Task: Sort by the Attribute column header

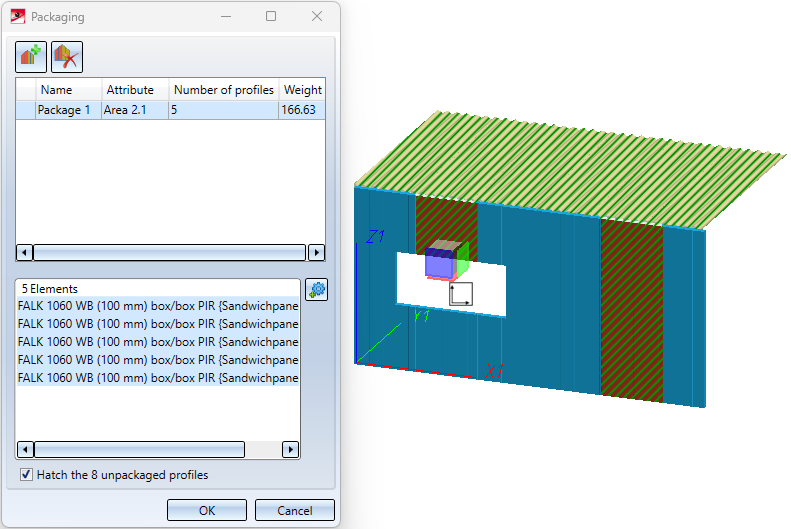Action: [135, 90]
